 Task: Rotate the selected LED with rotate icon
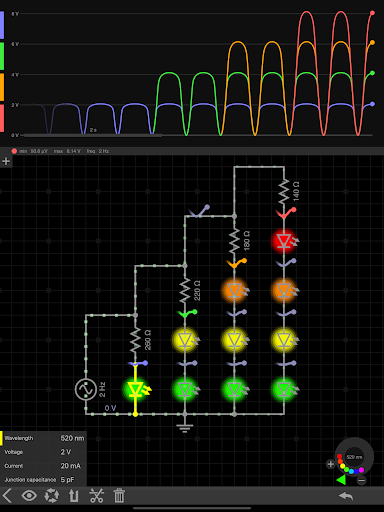(52, 496)
